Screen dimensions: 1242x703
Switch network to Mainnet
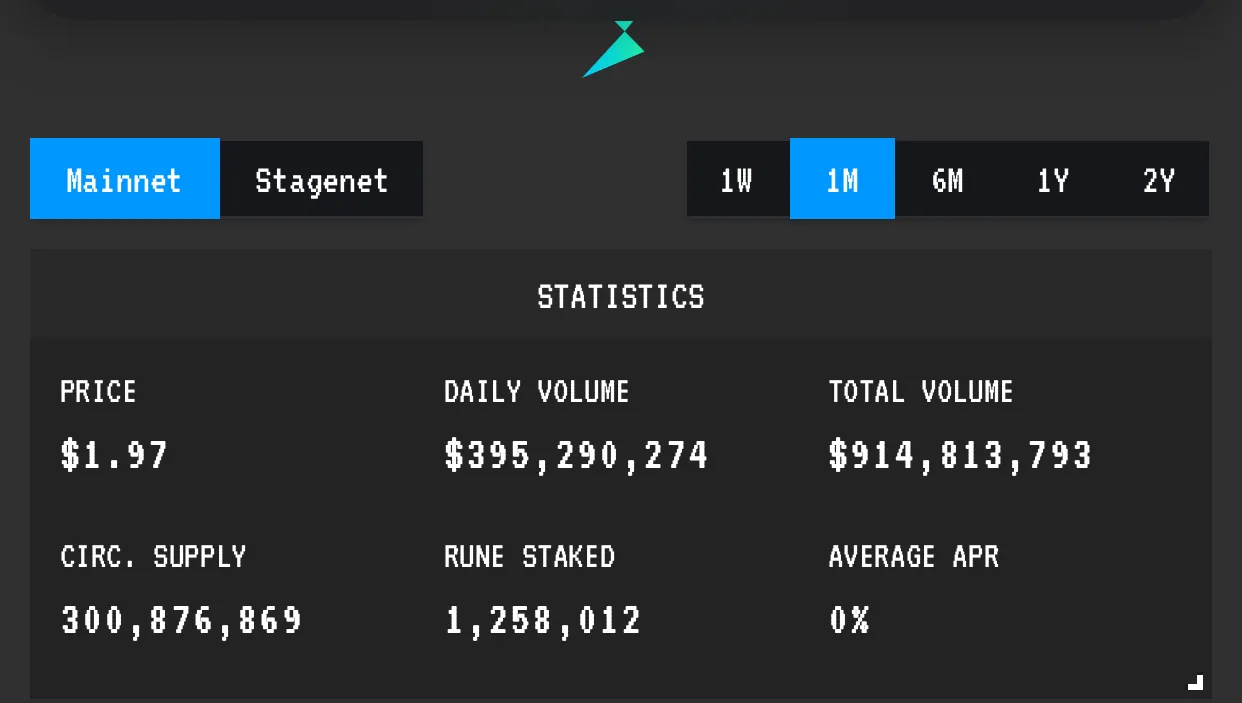pos(125,180)
